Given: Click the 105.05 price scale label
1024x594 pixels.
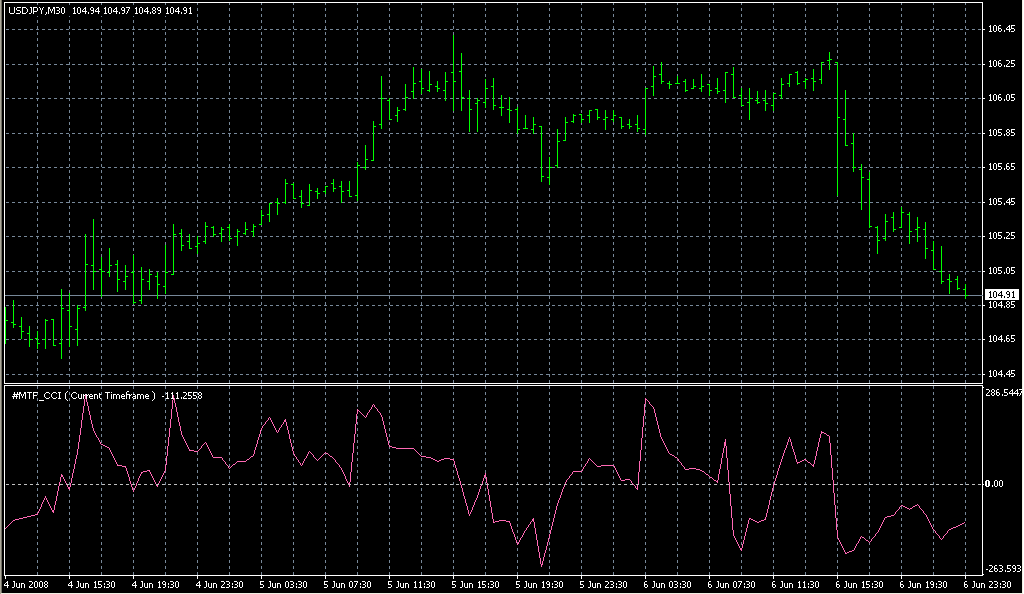Looking at the screenshot, I should (x=1002, y=271).
